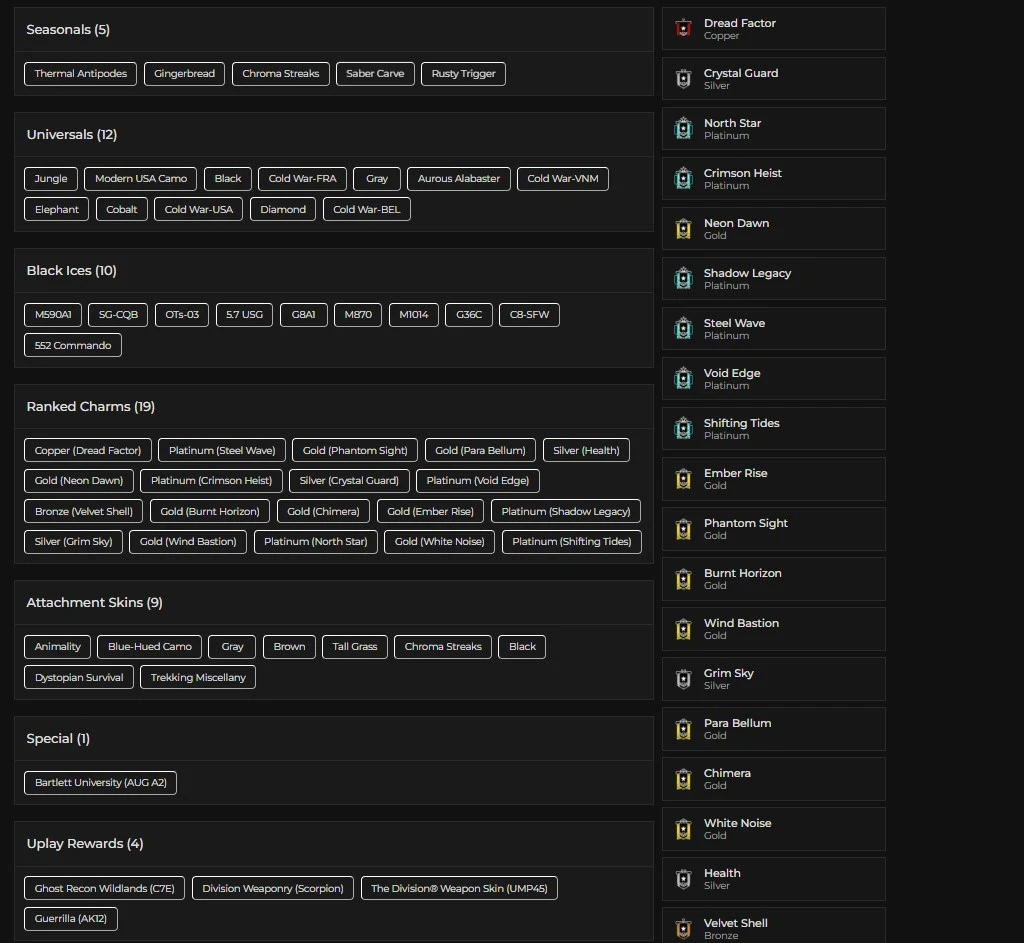Viewport: 1024px width, 943px height.
Task: Open the Seasonals (5) section header
Action: (68, 30)
